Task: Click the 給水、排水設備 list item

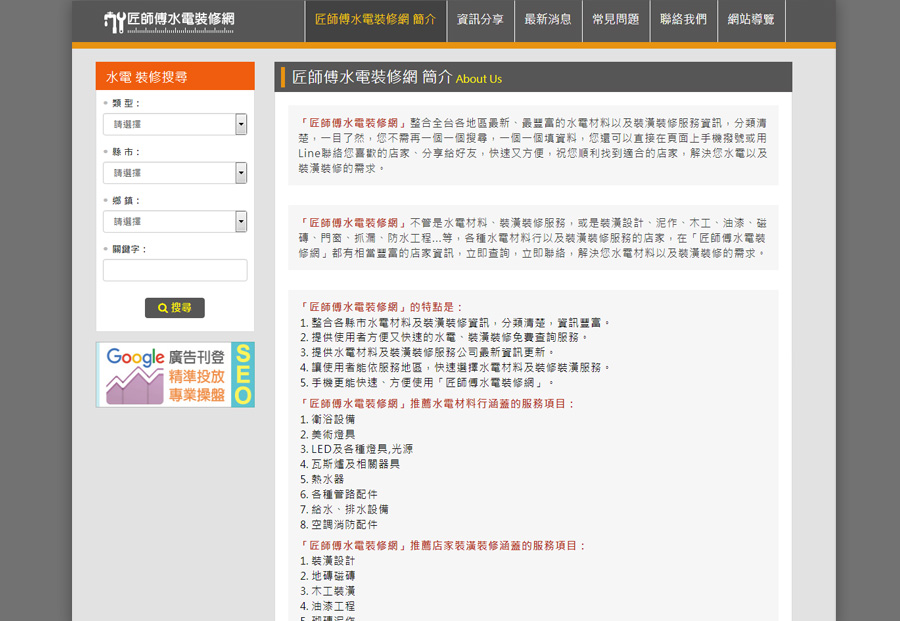Action: coord(344,509)
